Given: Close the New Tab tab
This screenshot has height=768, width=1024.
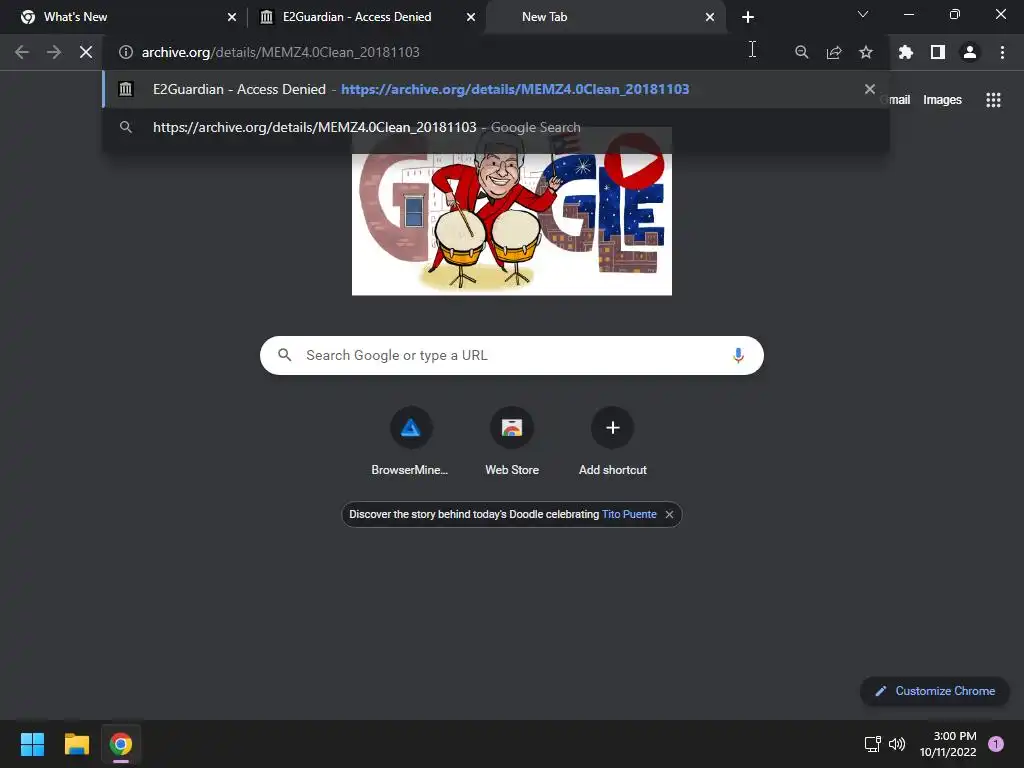Looking at the screenshot, I should pyautogui.click(x=710, y=17).
